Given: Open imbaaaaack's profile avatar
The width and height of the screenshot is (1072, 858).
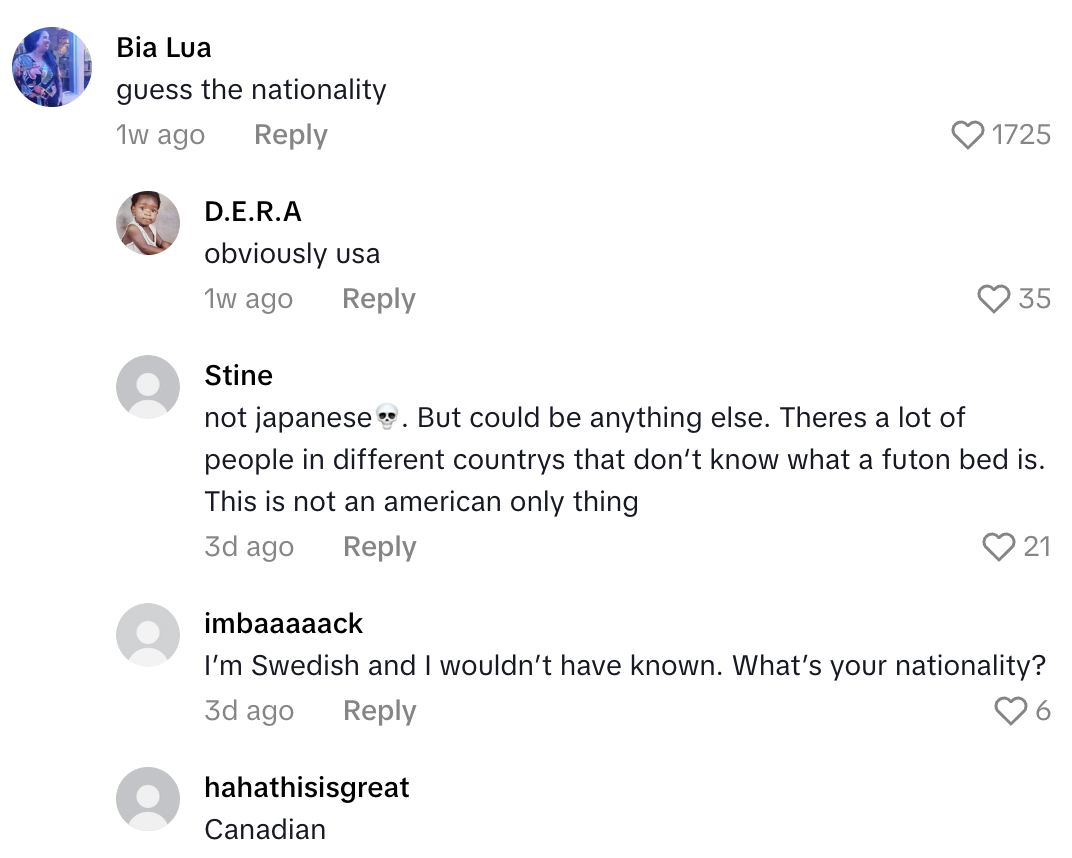Looking at the screenshot, I should coord(148,635).
